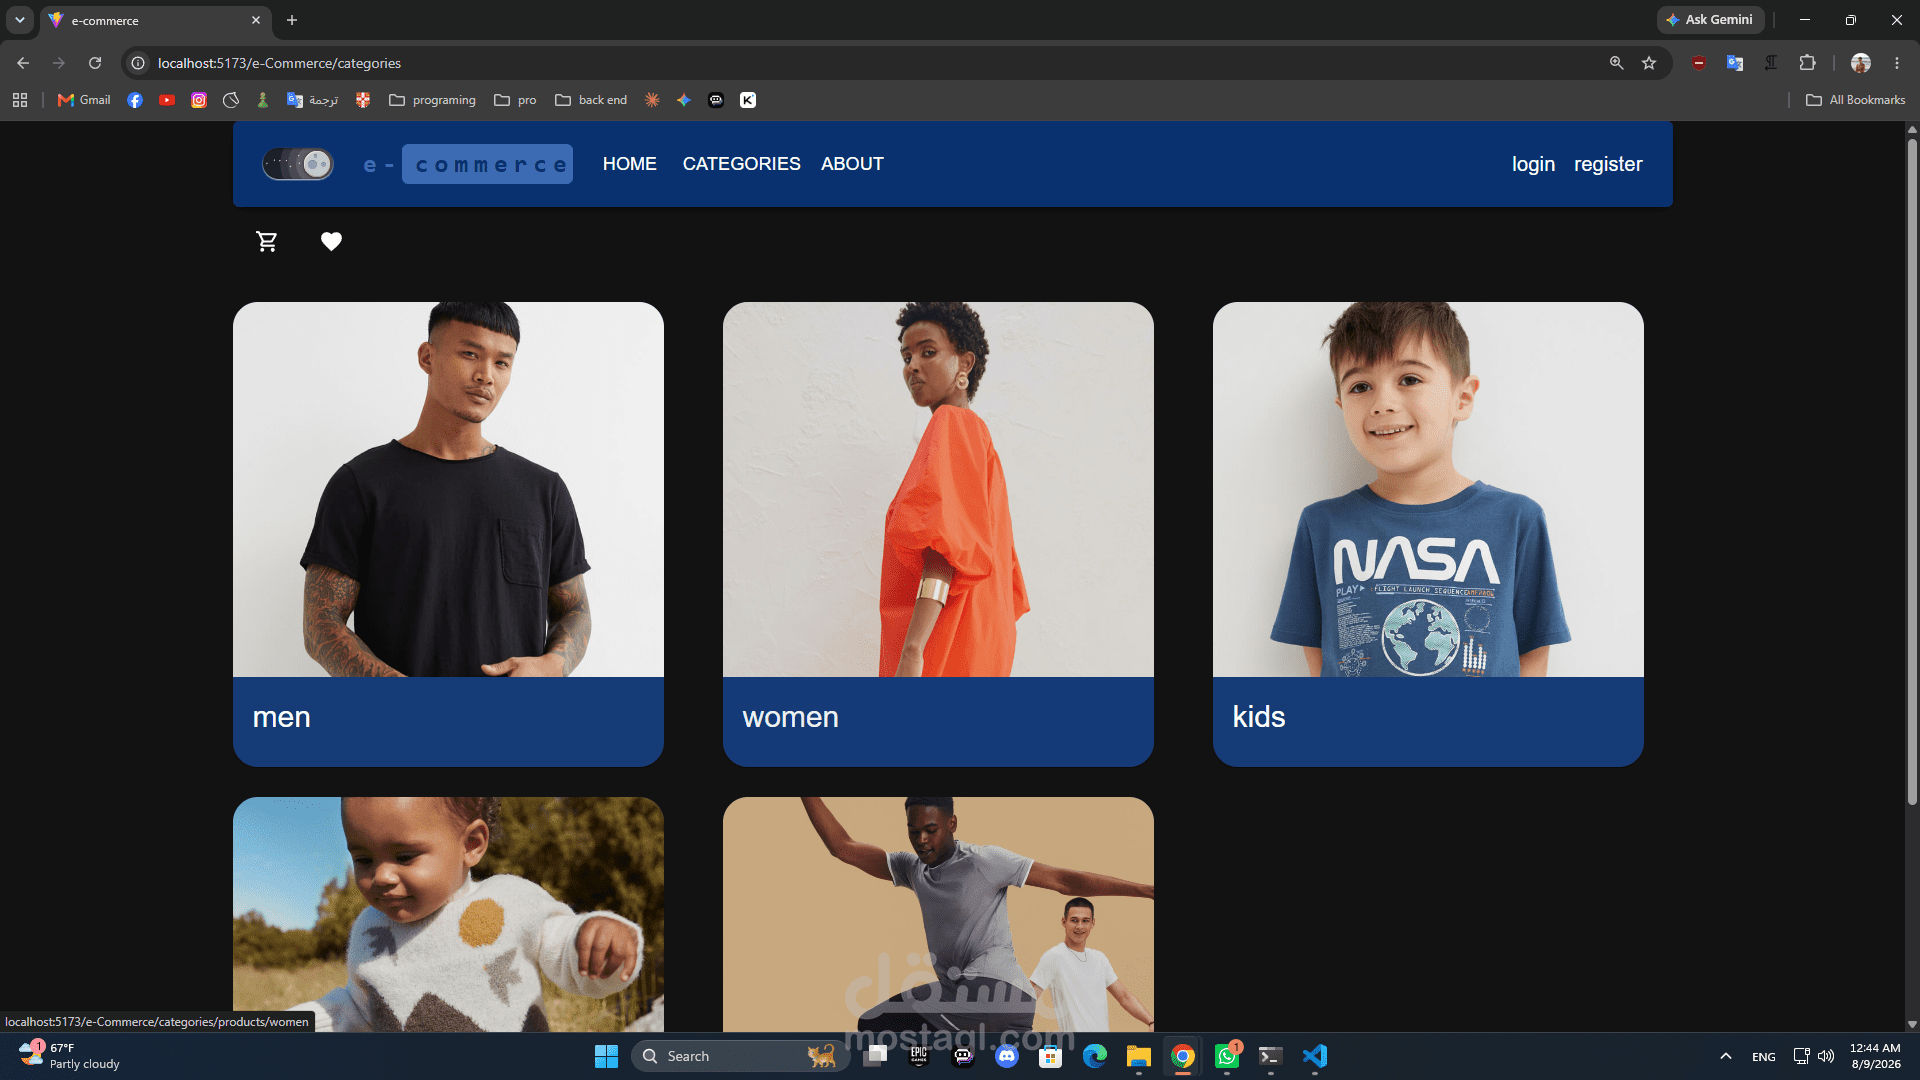Click the browser back arrow

click(x=23, y=63)
